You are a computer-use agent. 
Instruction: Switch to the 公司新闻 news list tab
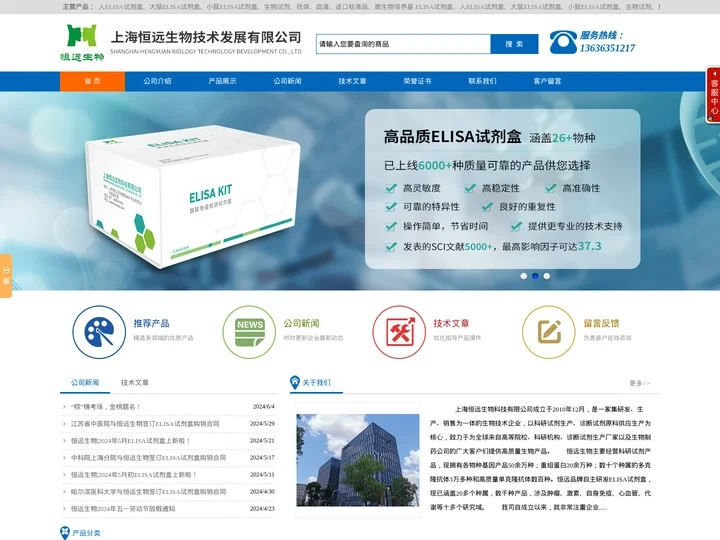coord(85,382)
